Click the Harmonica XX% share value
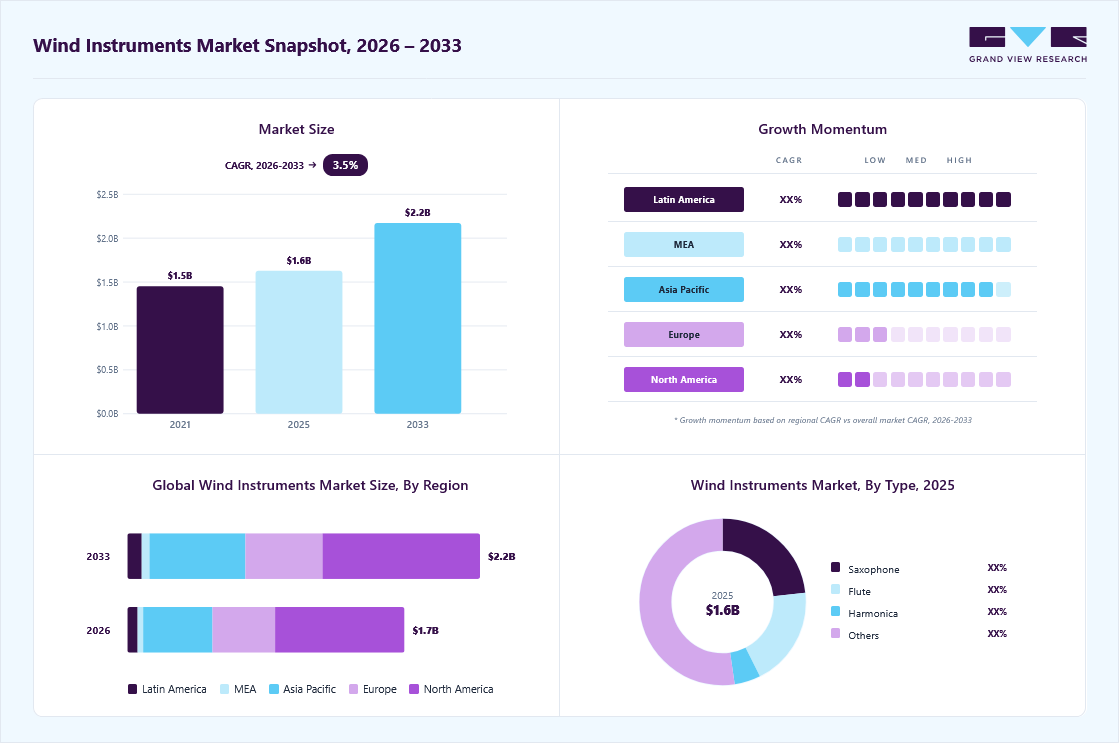The image size is (1120, 743). [997, 612]
